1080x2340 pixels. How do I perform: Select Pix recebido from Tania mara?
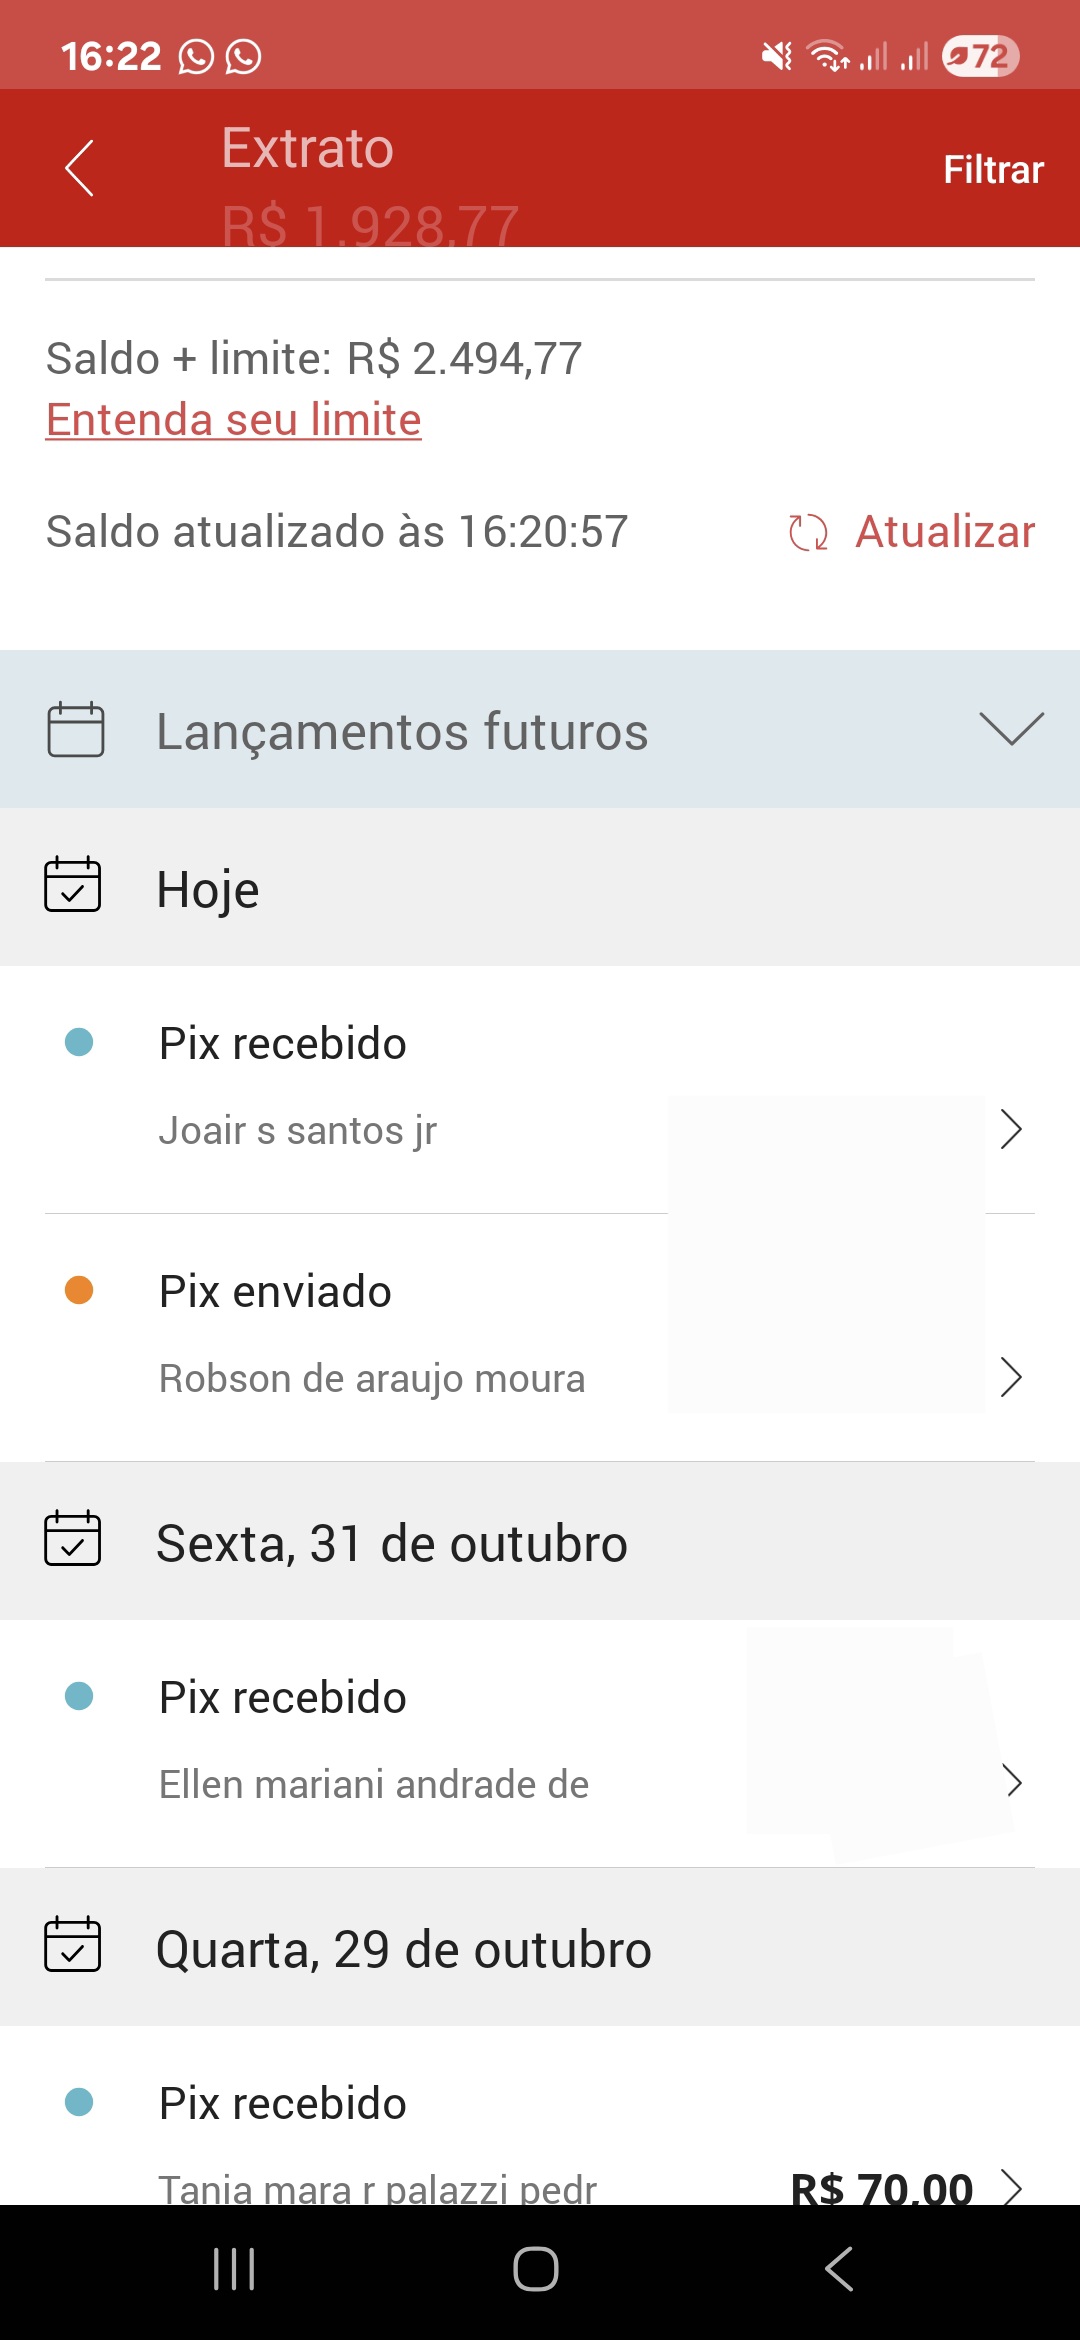click(x=400, y=2140)
